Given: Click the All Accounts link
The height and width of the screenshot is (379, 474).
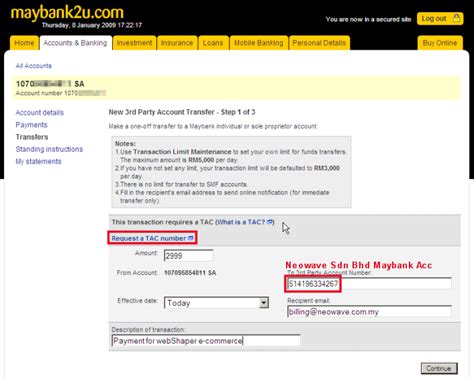Looking at the screenshot, I should point(34,66).
